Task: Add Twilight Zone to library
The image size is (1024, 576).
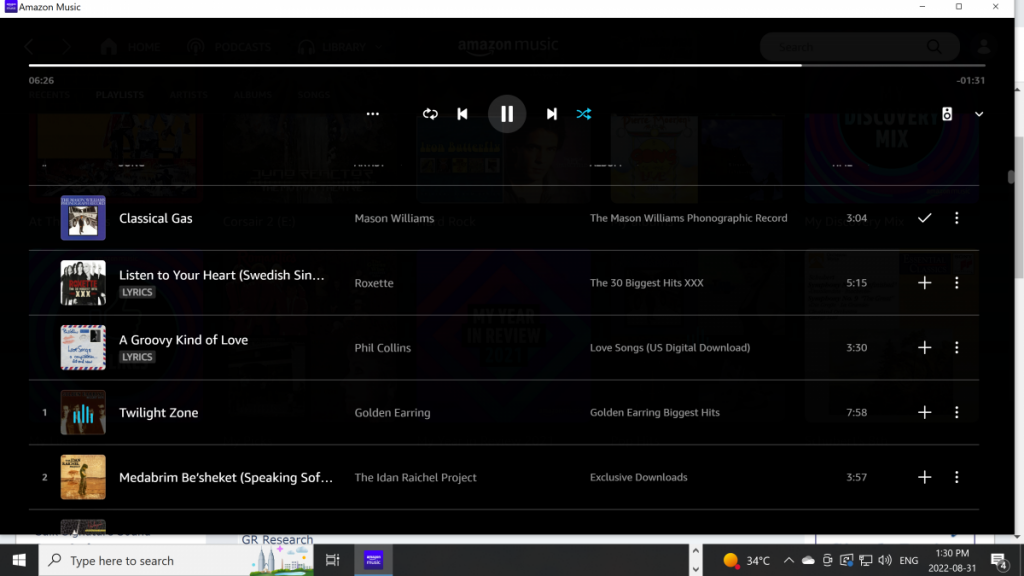Action: (924, 412)
